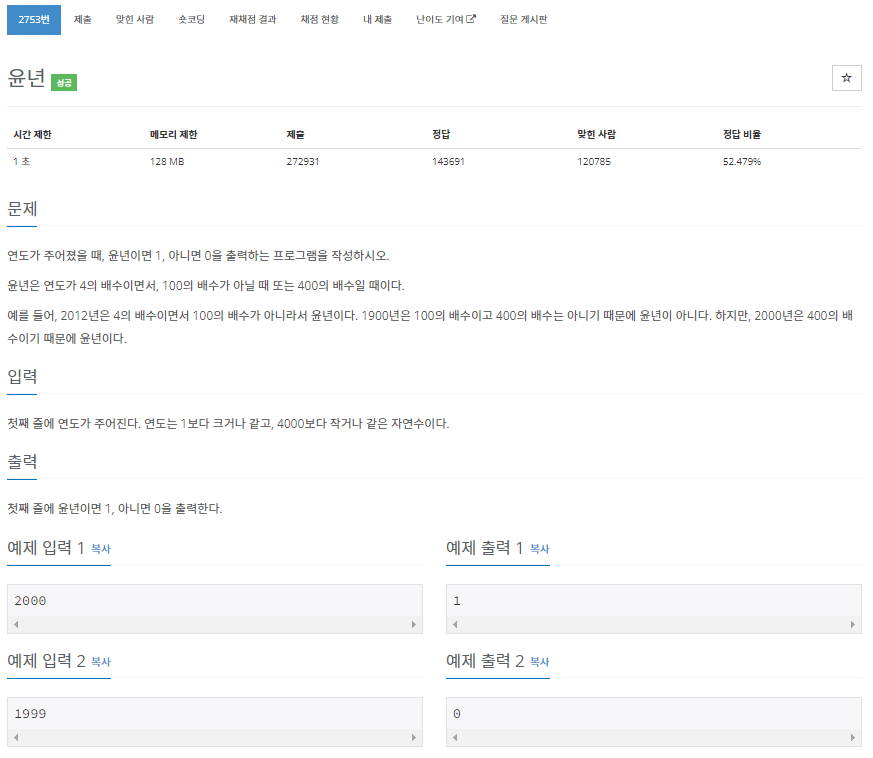Copy 예제 입력 1 with 복사 link
This screenshot has width=873, height=758.
pos(101,549)
